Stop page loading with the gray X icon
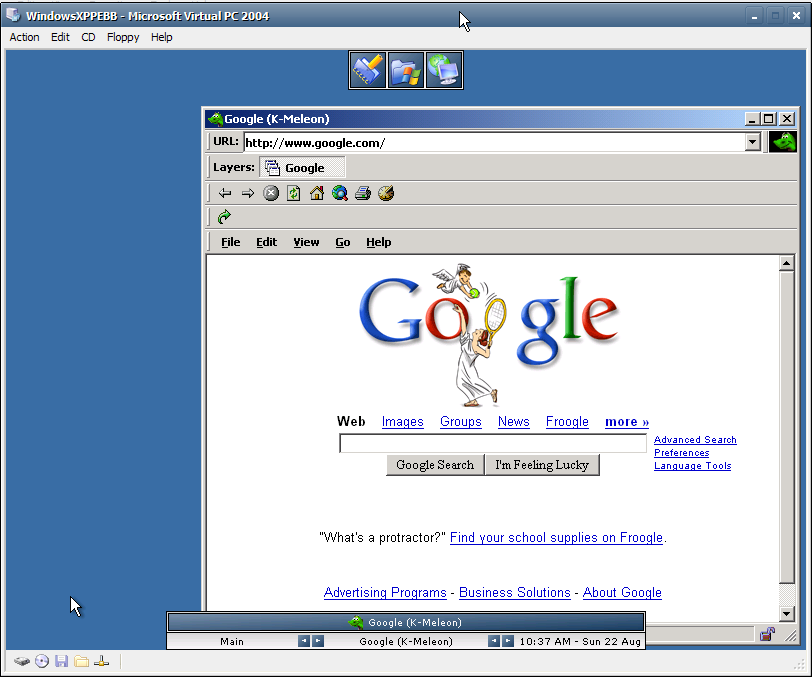The width and height of the screenshot is (812, 677). click(271, 193)
